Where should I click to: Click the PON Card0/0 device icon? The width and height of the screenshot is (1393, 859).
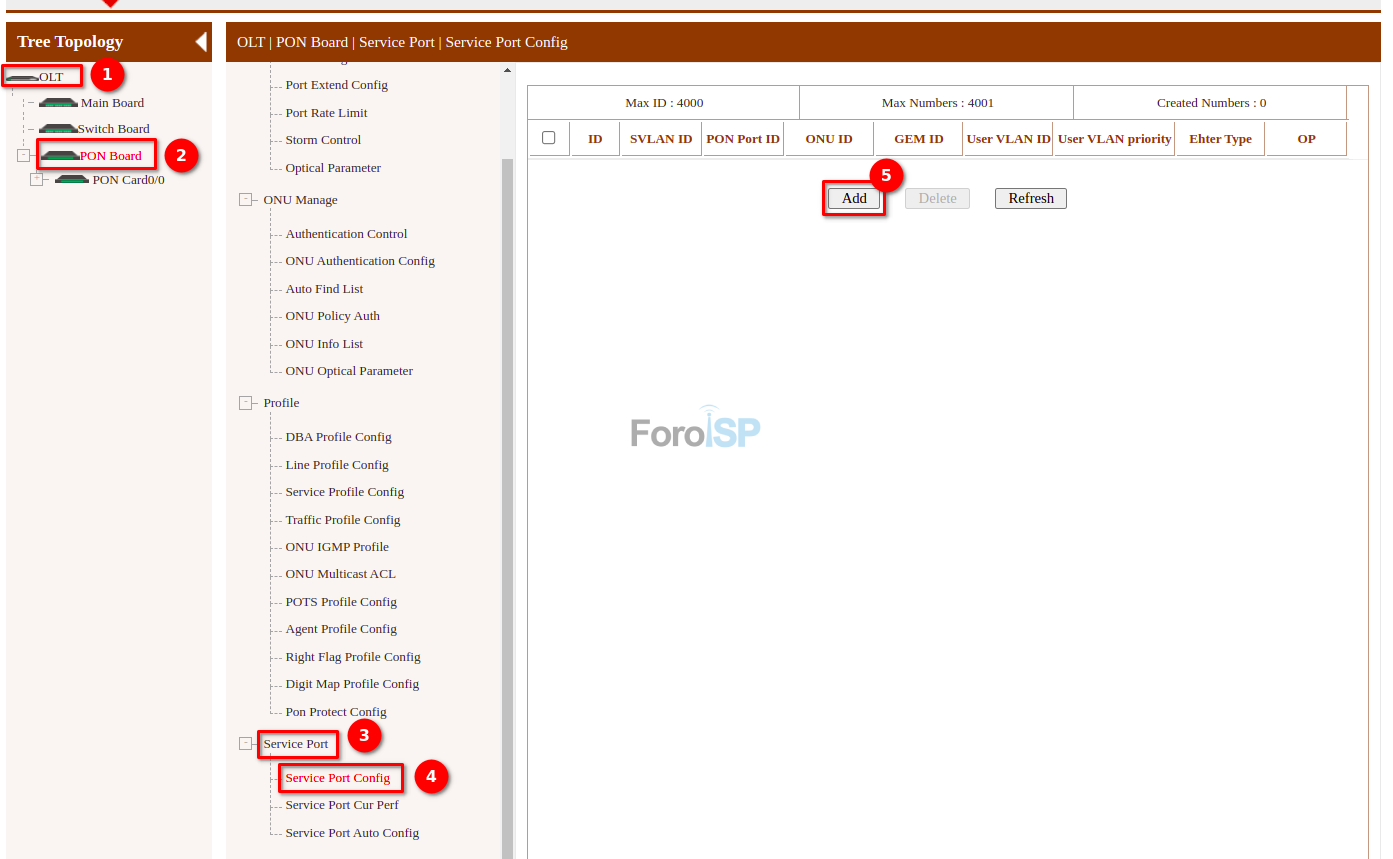[x=72, y=180]
